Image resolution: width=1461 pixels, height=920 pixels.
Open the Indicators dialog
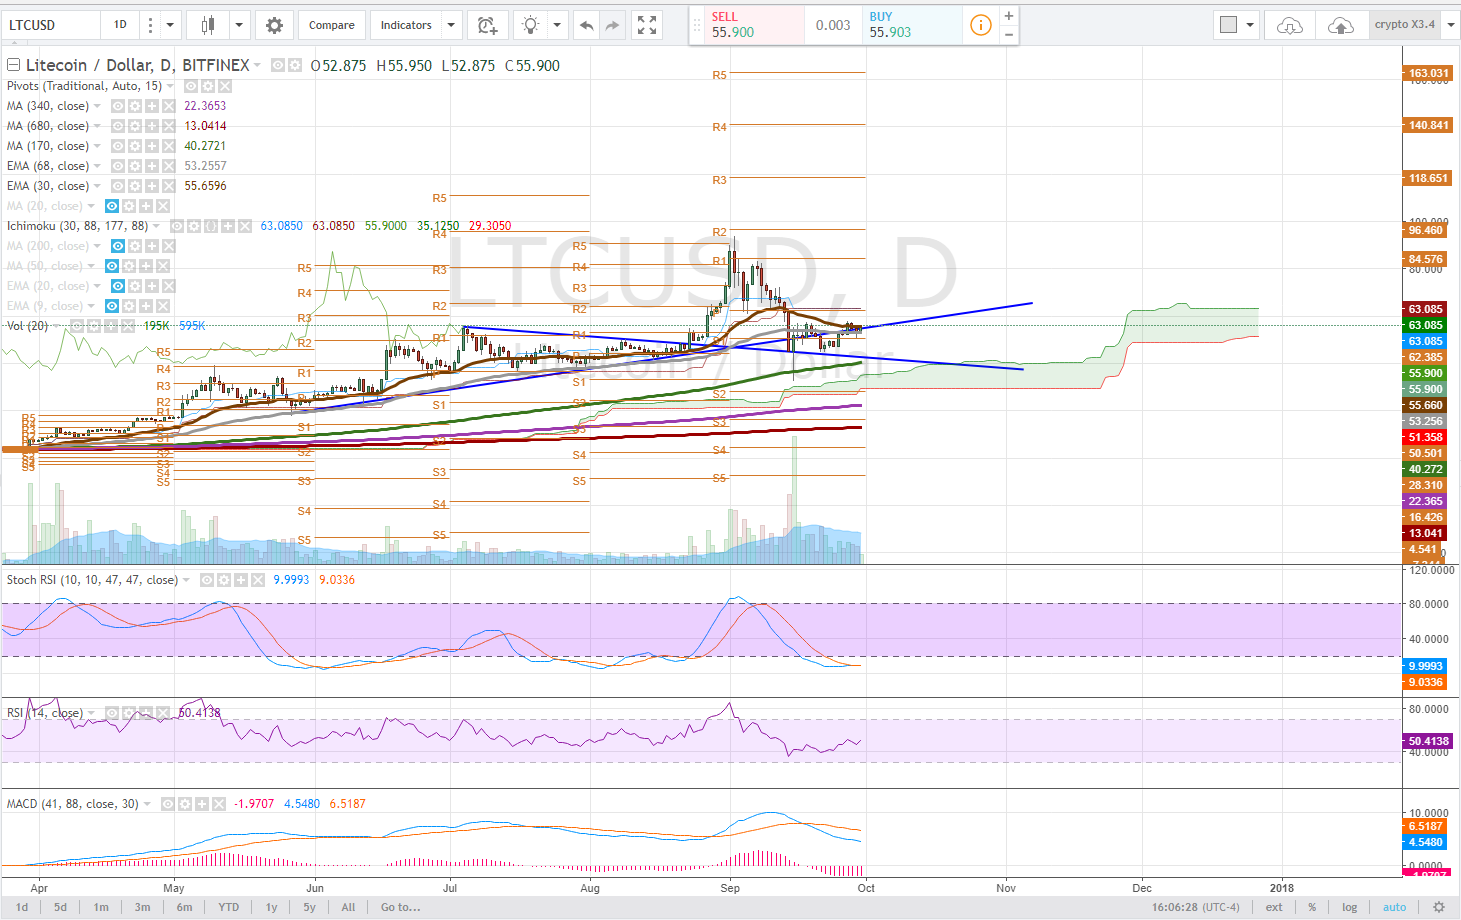pyautogui.click(x=406, y=25)
